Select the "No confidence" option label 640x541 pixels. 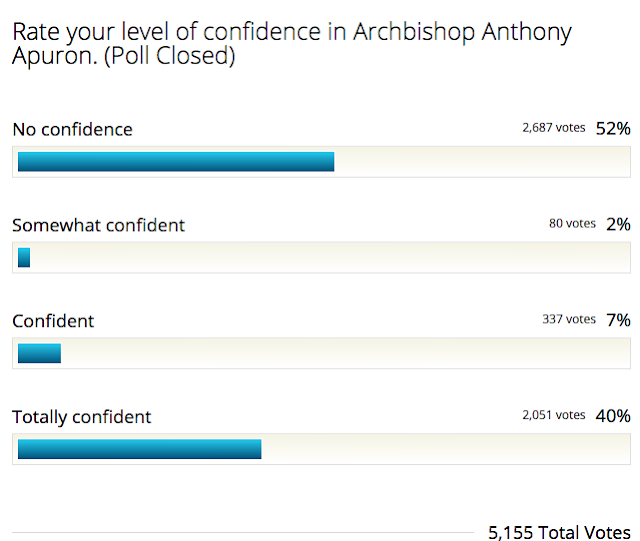coord(72,129)
